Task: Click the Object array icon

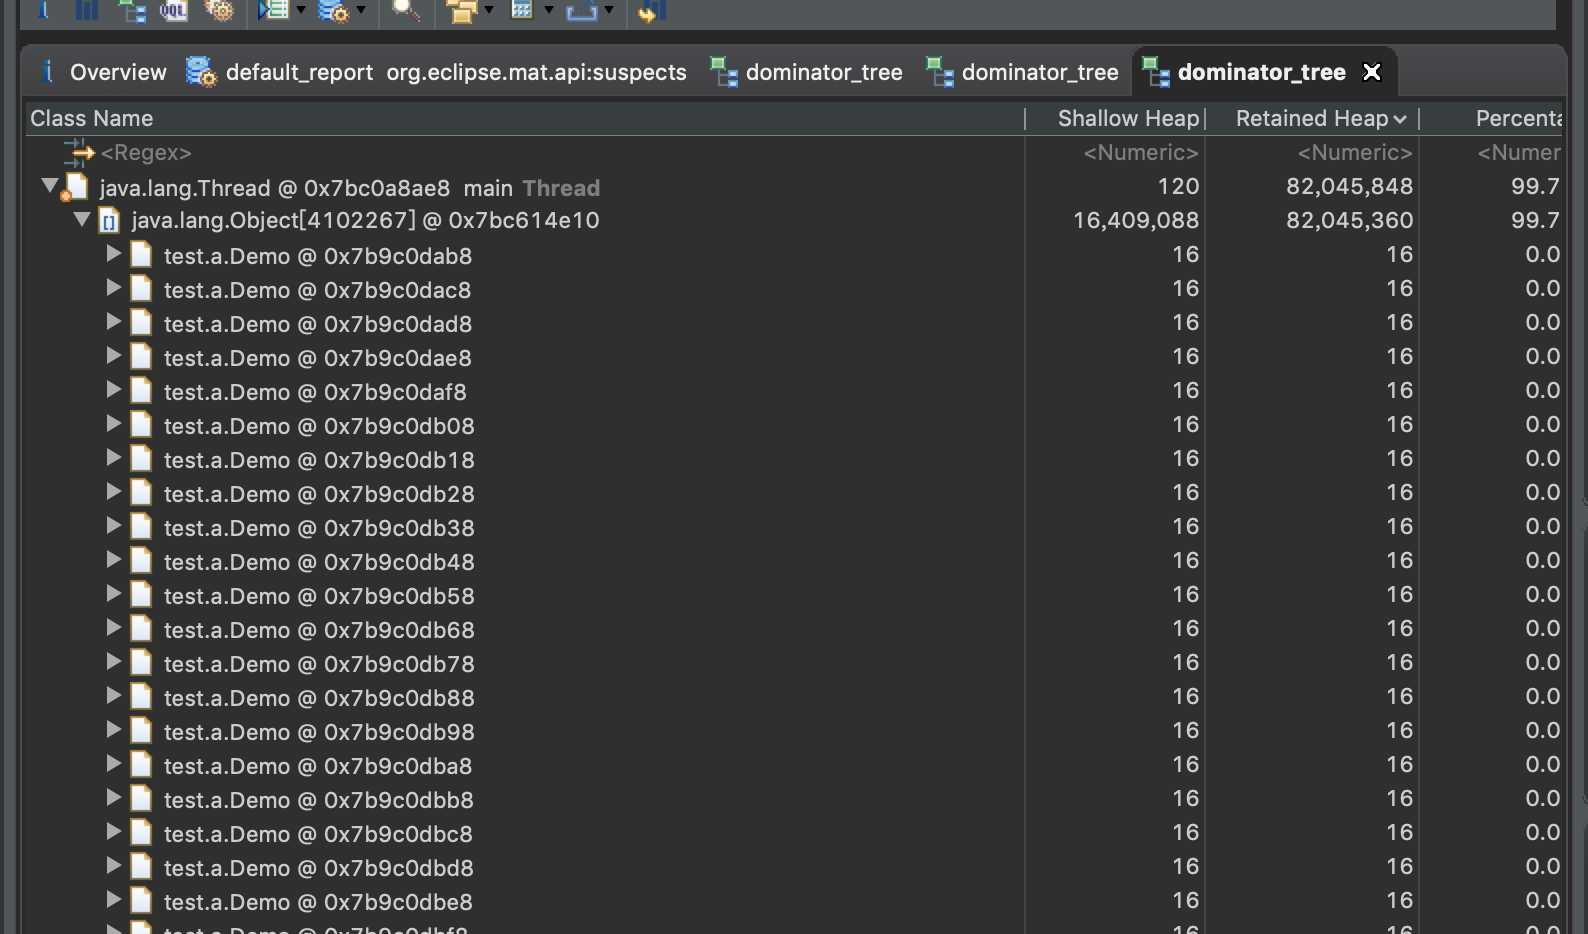Action: click(x=109, y=221)
